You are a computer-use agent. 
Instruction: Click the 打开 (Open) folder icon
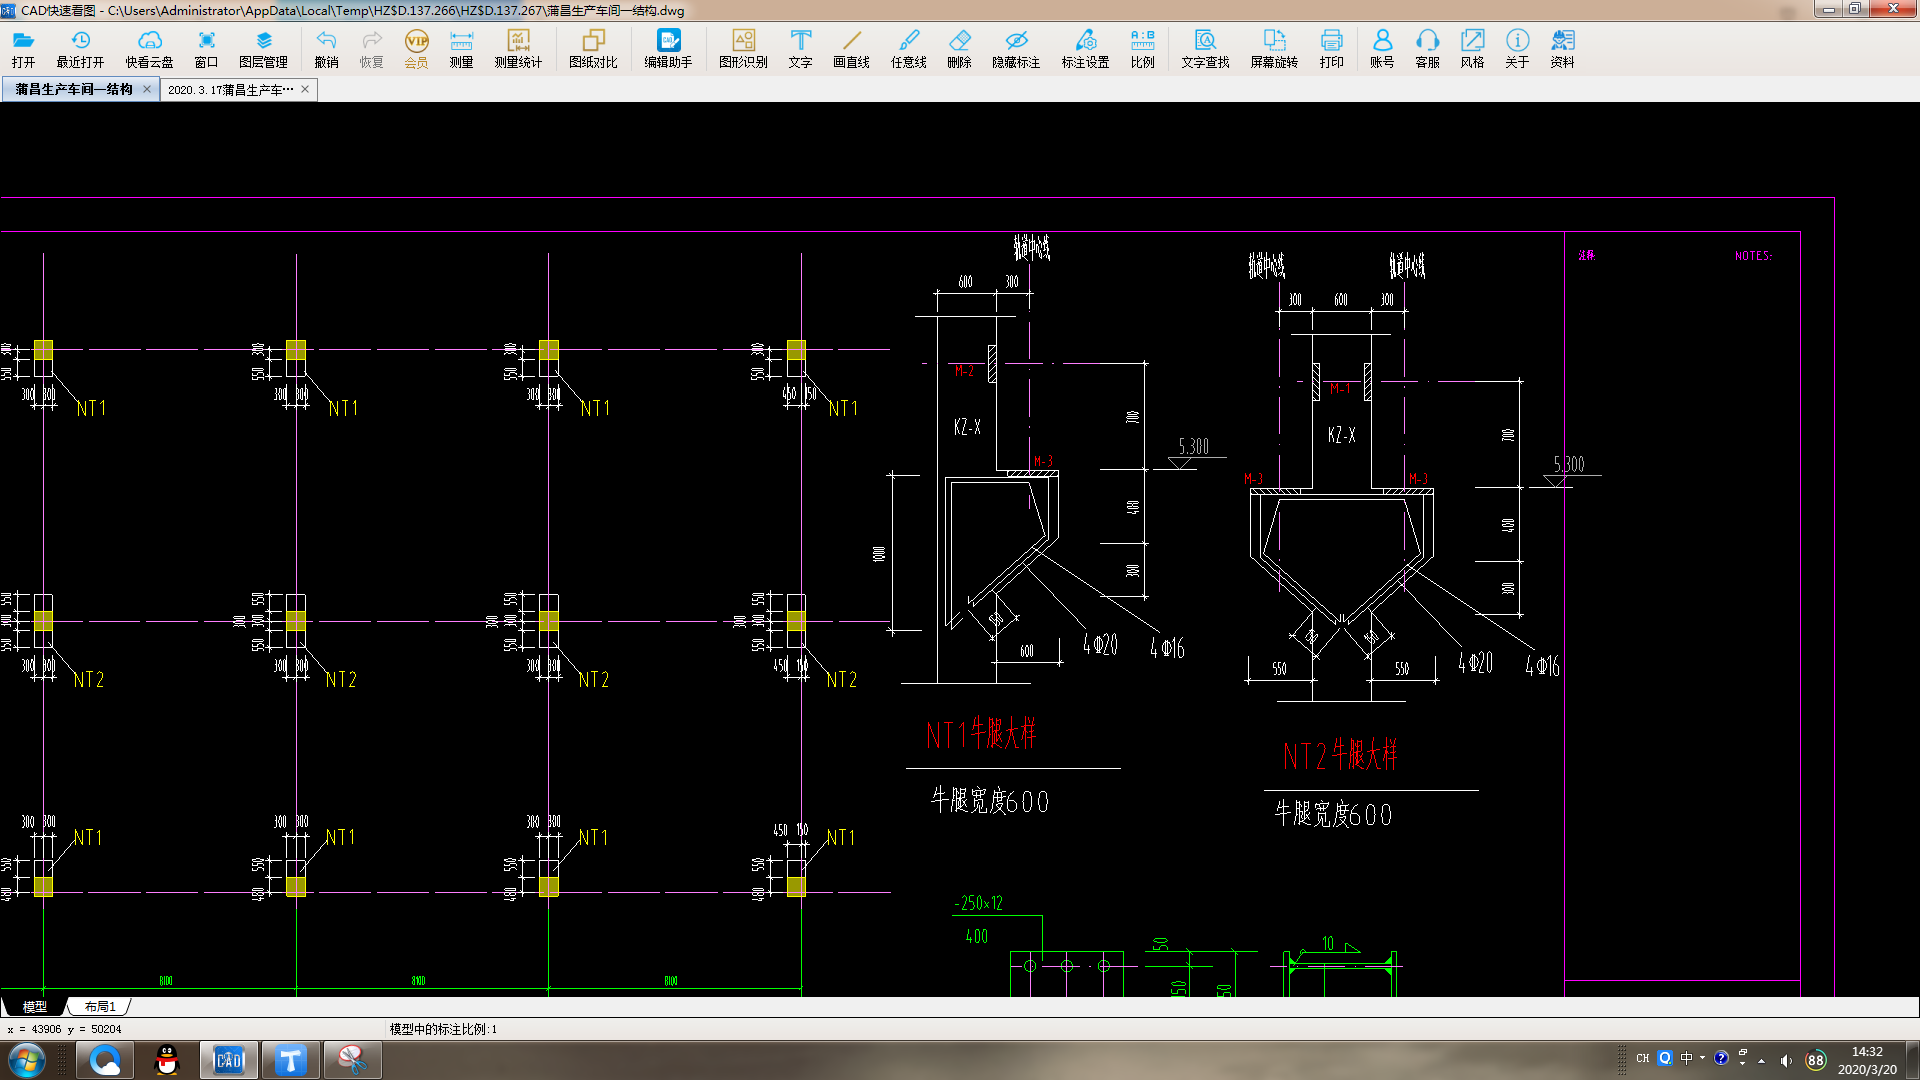(x=23, y=48)
